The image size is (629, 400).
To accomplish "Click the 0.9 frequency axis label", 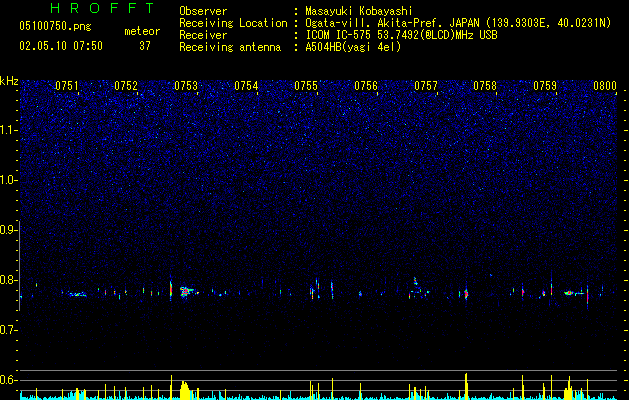I will click(8, 230).
